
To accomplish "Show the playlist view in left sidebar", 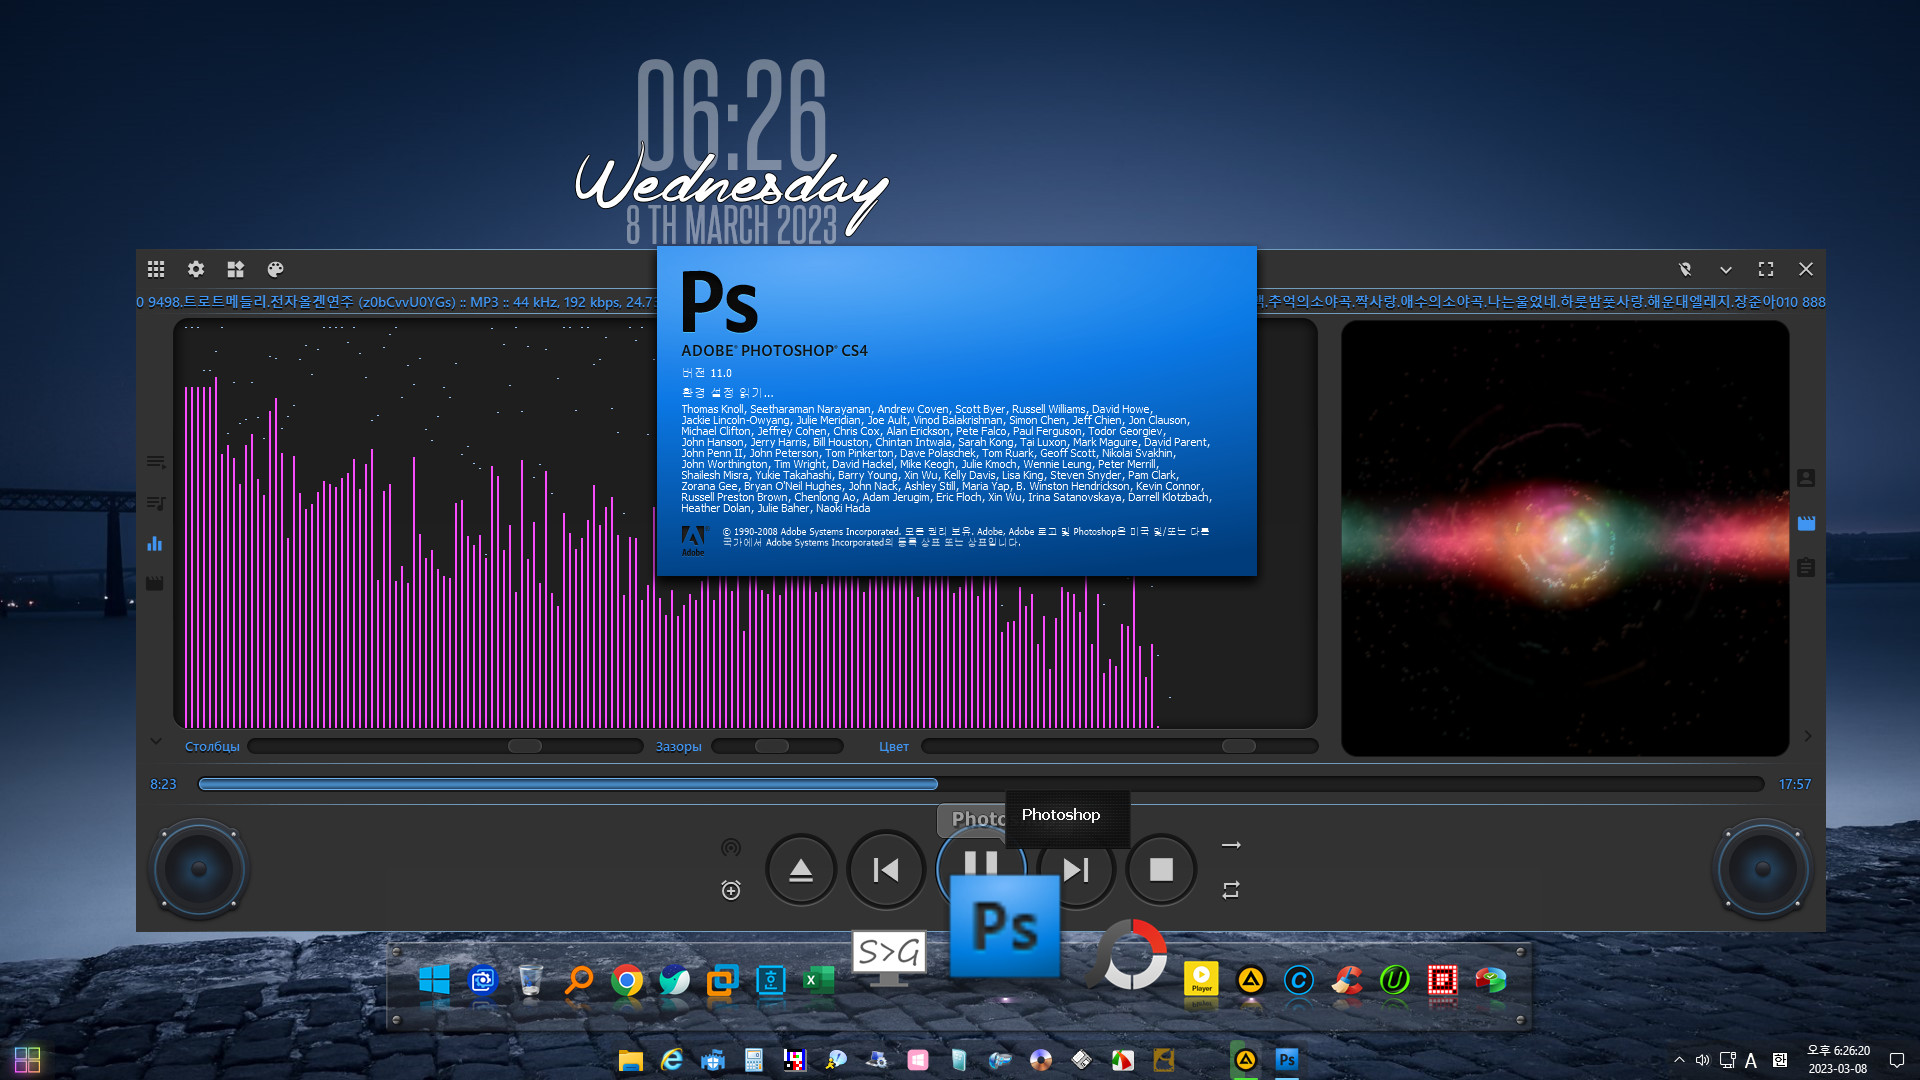I will click(155, 462).
